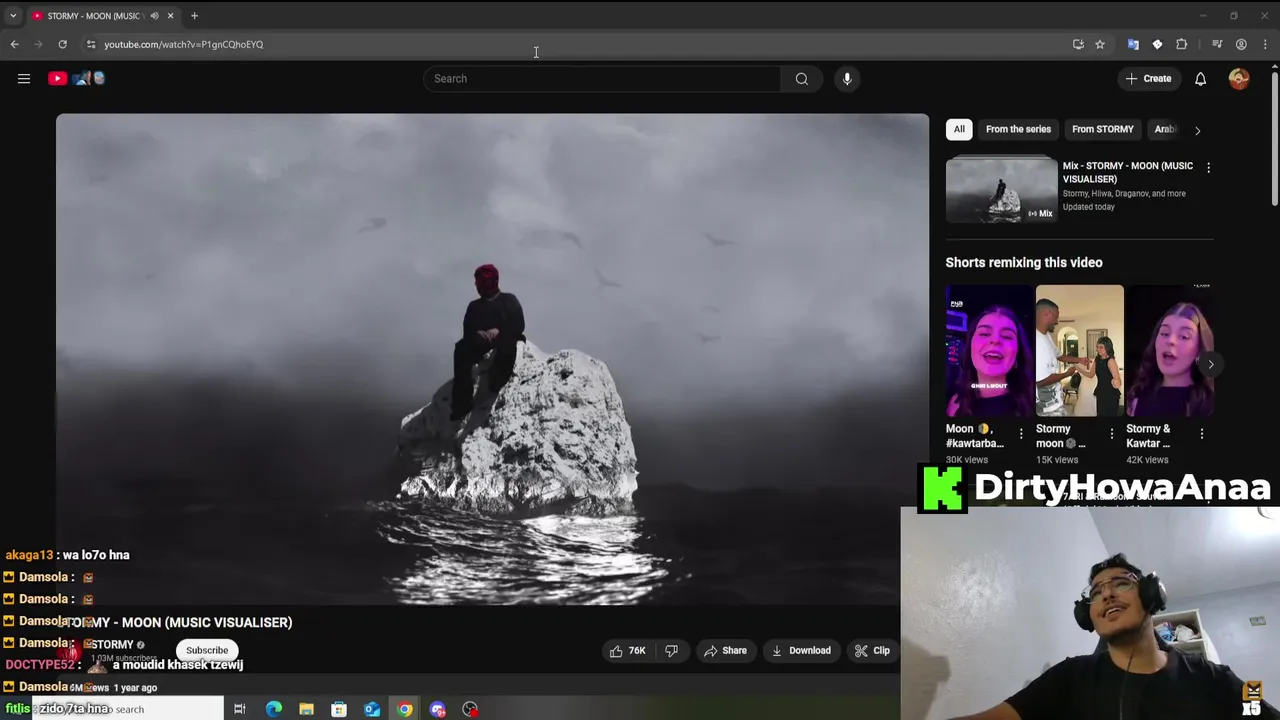Viewport: 1280px width, 720px height.
Task: Share the video
Action: [x=725, y=651]
